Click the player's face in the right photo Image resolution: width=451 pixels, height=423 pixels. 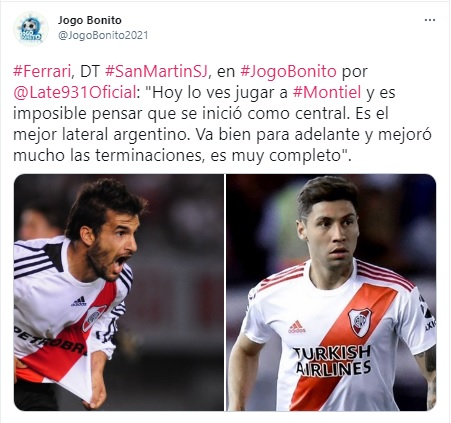330,233
